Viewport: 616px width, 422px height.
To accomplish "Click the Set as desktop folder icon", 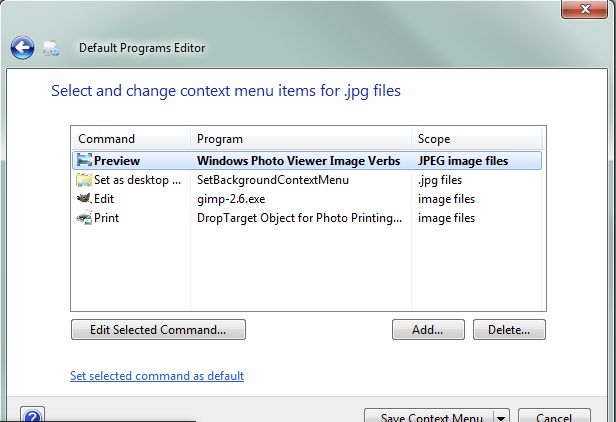I will click(84, 180).
